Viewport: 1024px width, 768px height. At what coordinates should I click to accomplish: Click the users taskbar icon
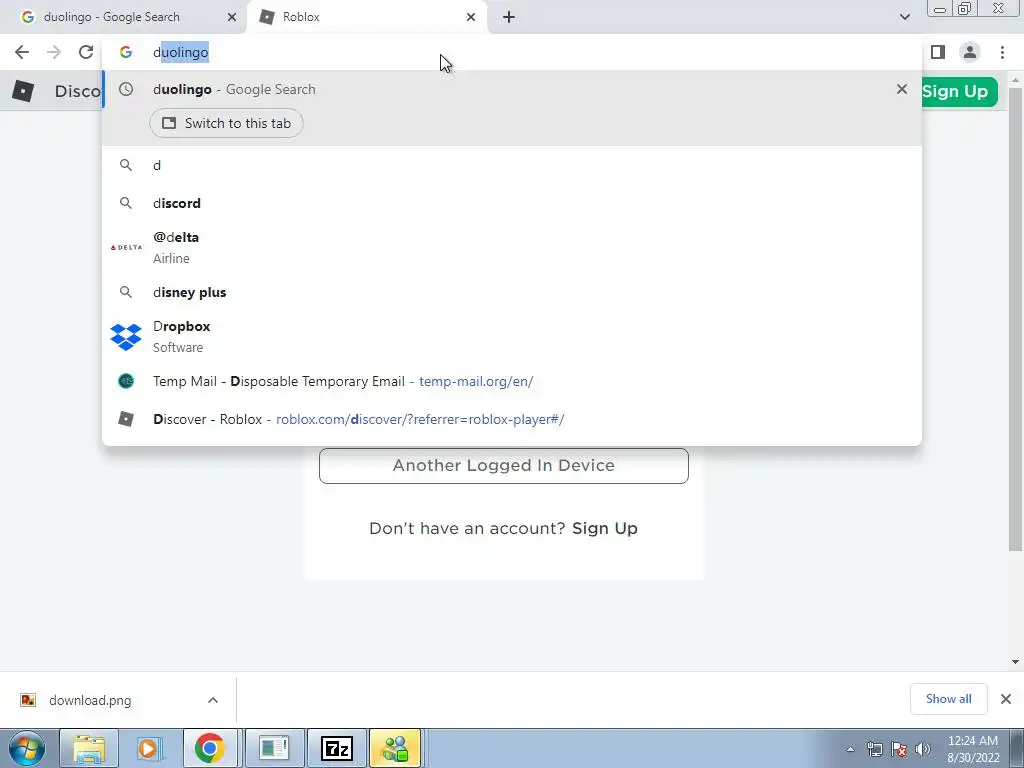(x=395, y=748)
